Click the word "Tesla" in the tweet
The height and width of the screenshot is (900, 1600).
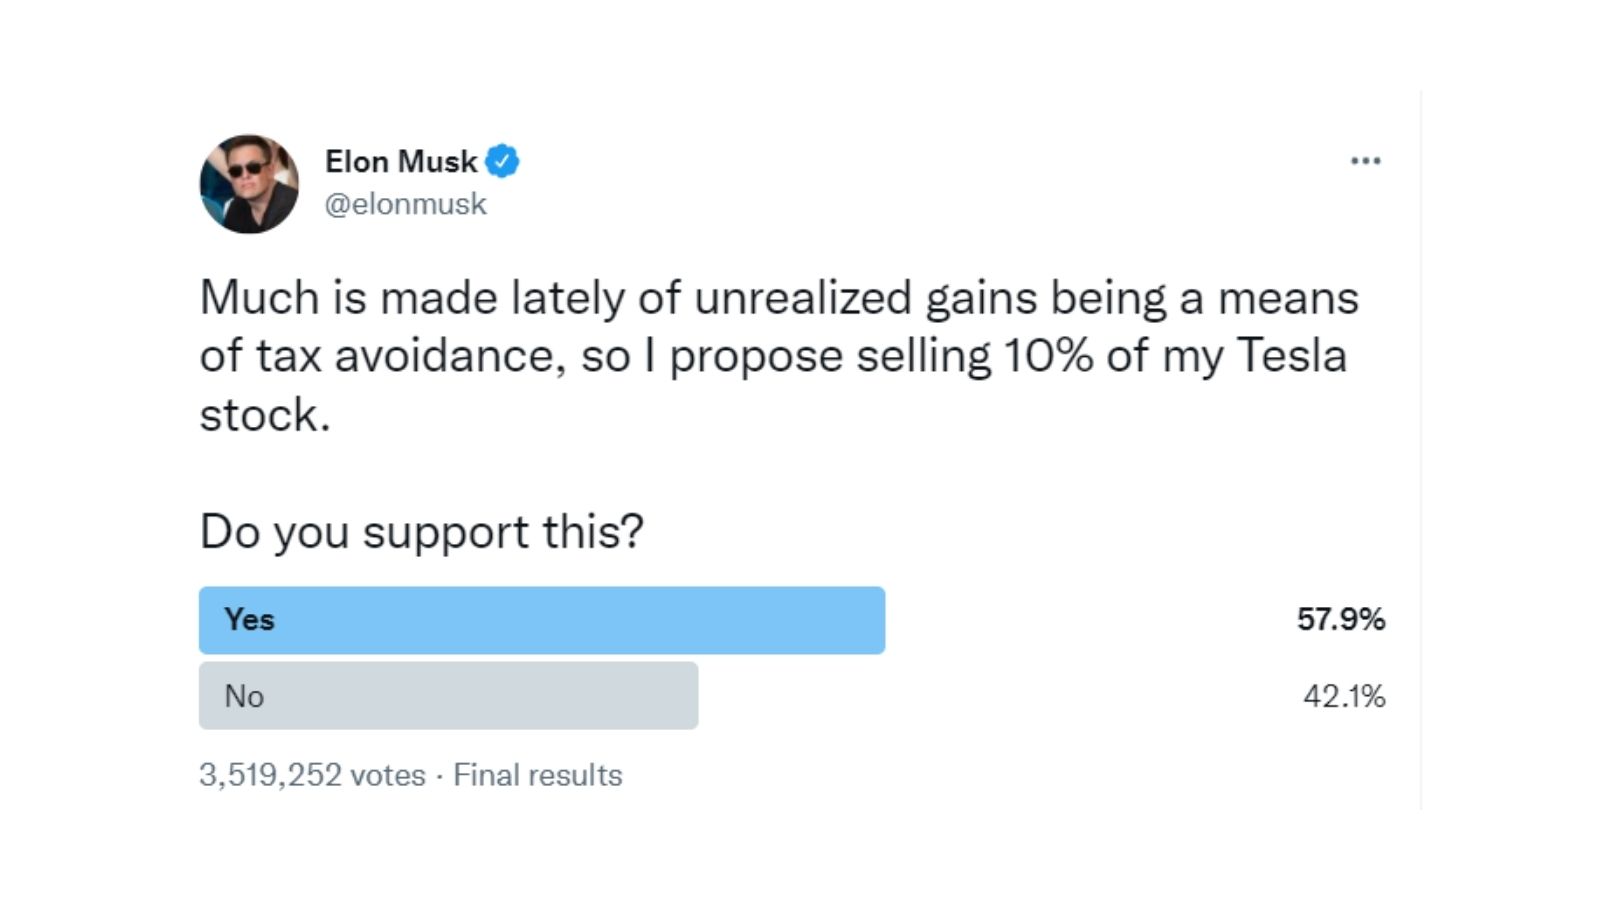point(1292,356)
